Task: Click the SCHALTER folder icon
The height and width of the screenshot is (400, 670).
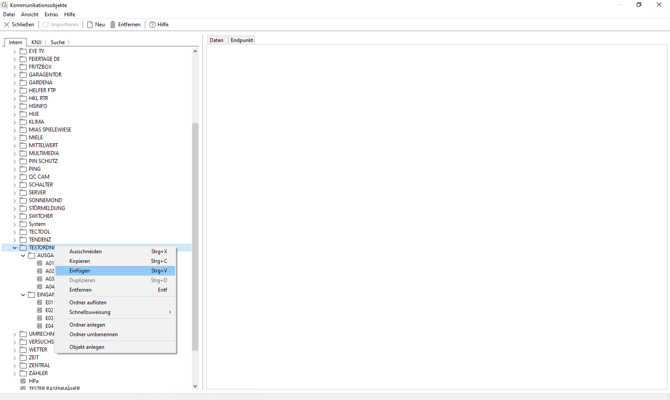Action: [23, 185]
